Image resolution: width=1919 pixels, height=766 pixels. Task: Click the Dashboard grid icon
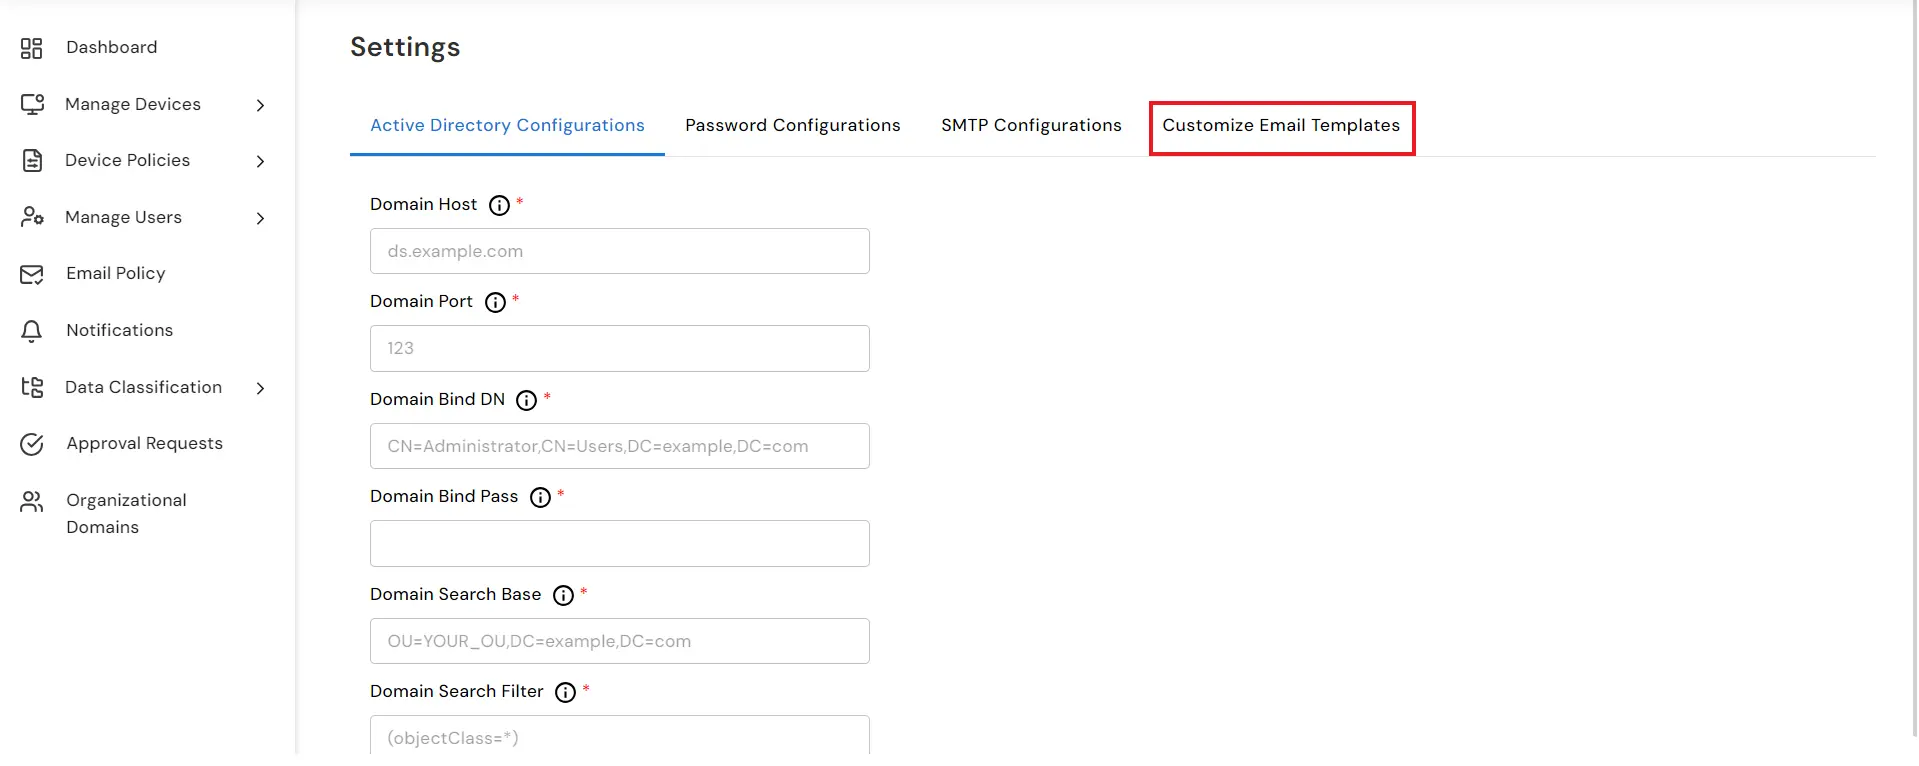pos(31,47)
